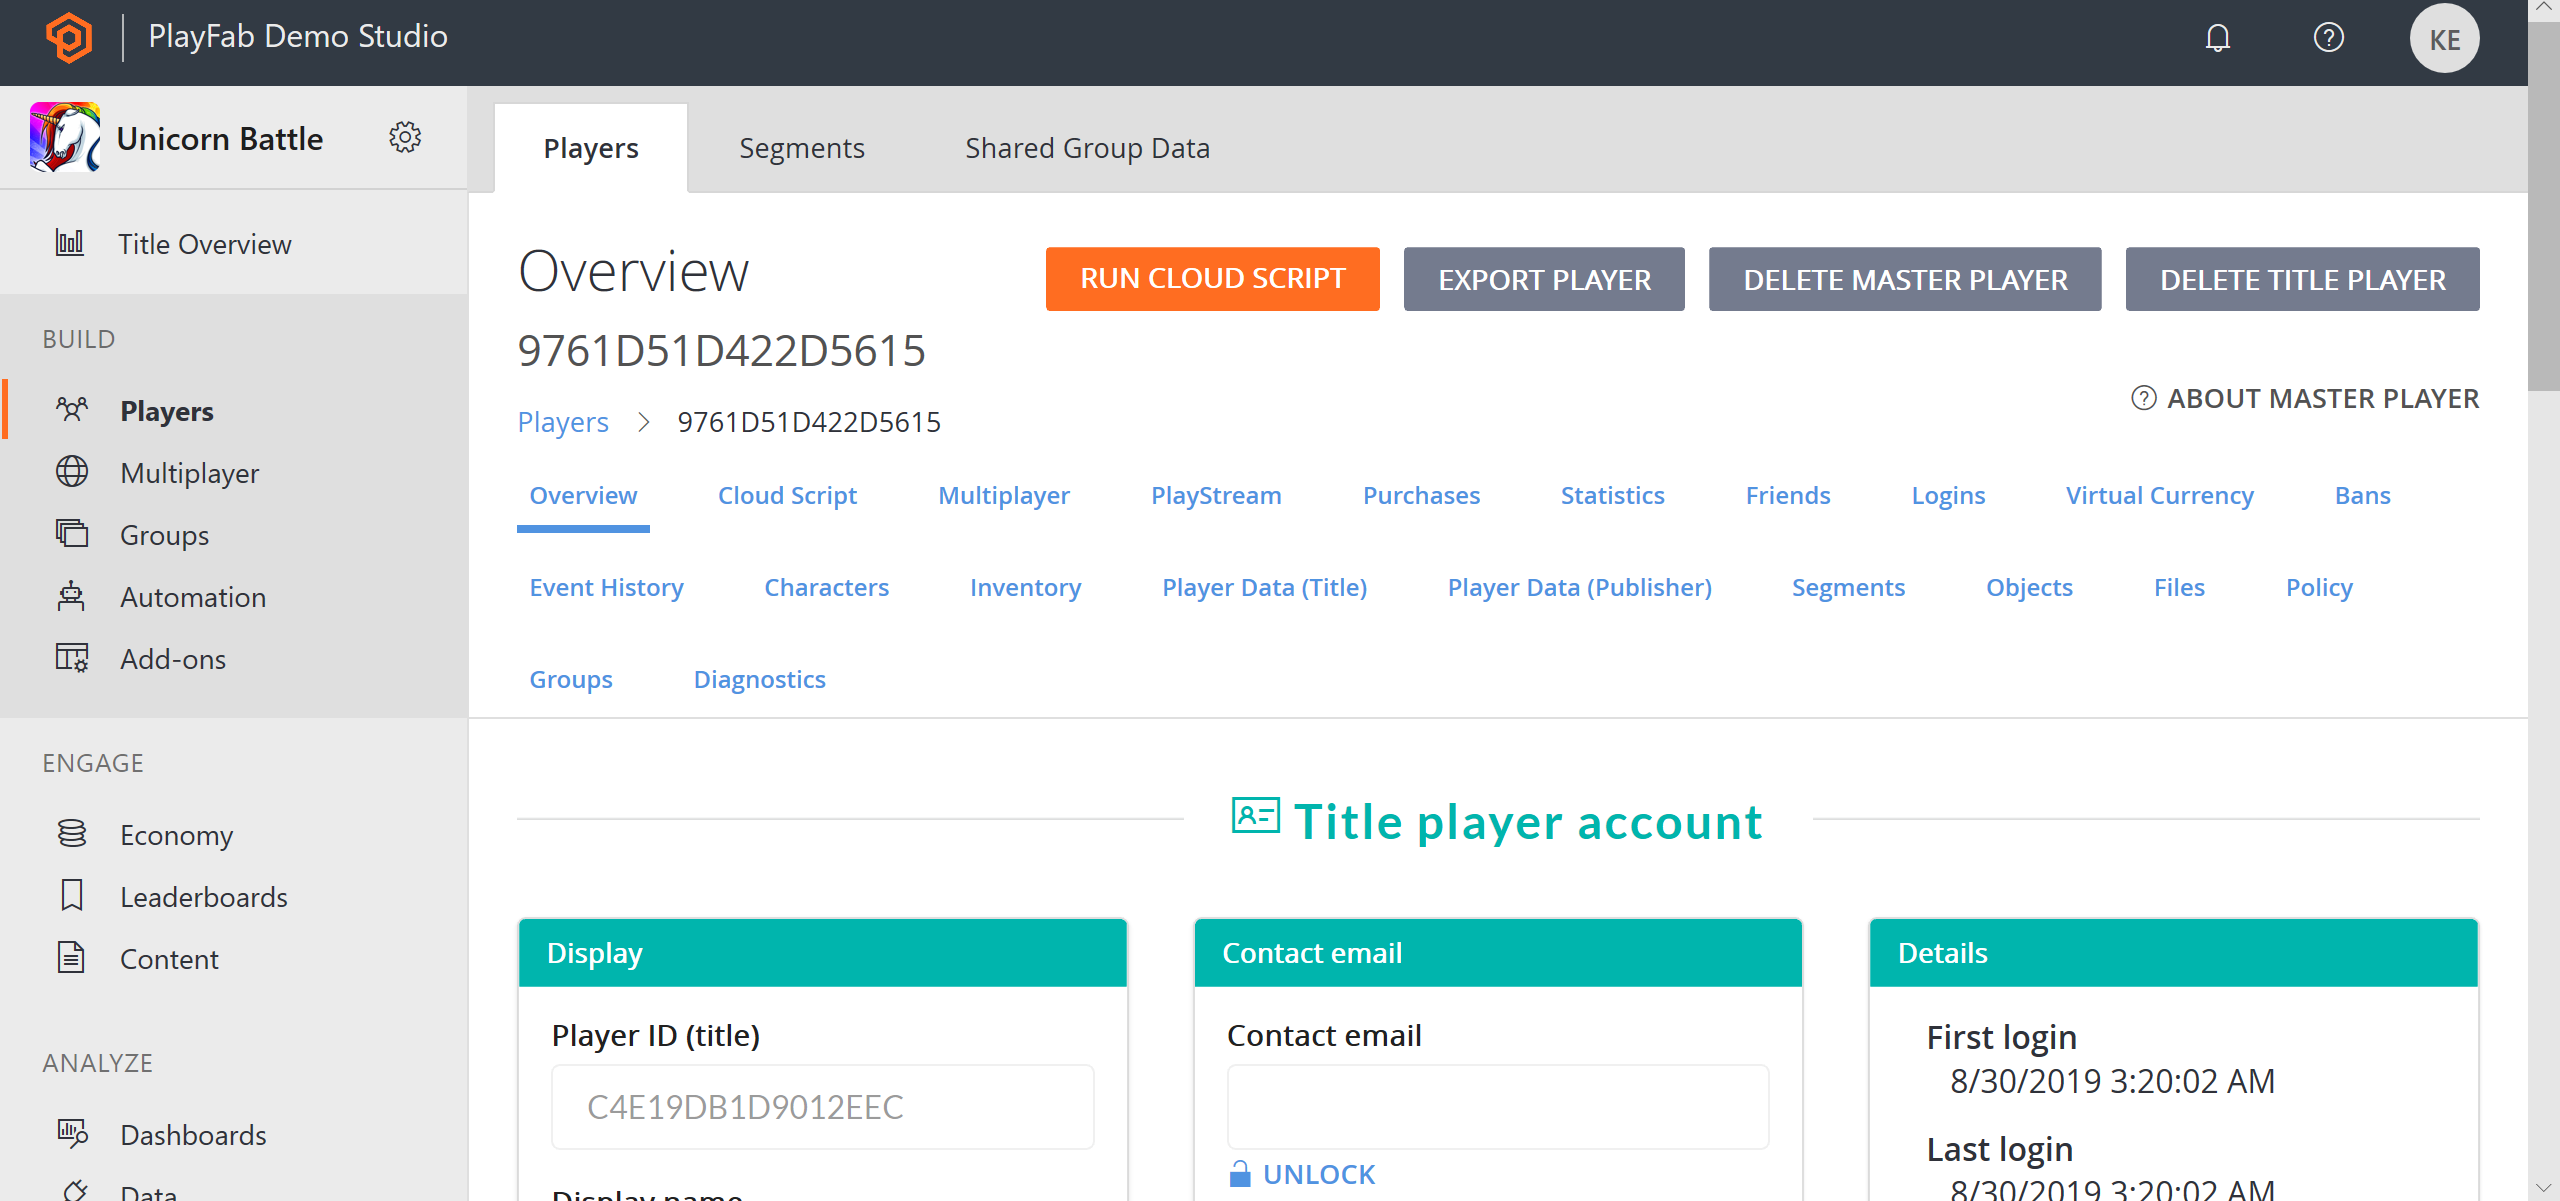Click the RUN CLOUD SCRIPT orange button
This screenshot has width=2560, height=1201.
point(1213,277)
